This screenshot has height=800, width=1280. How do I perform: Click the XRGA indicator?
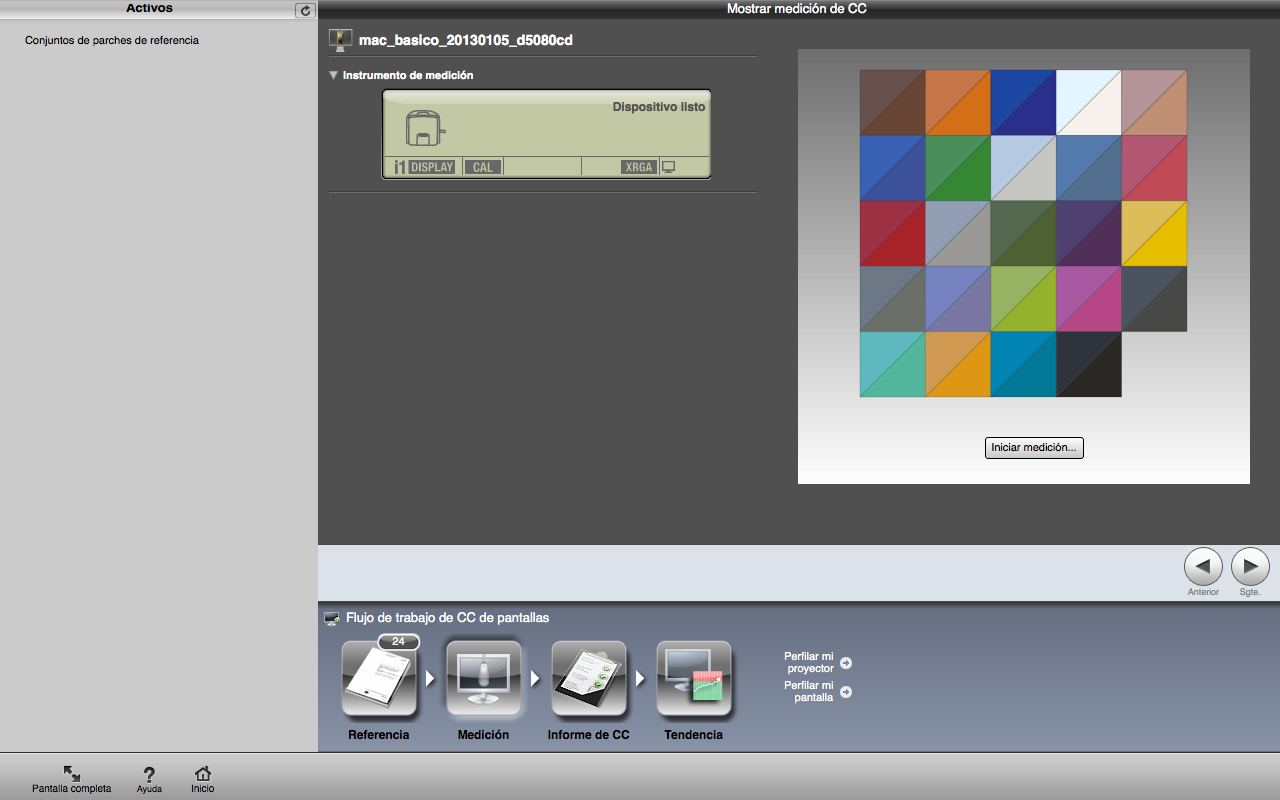coord(638,167)
